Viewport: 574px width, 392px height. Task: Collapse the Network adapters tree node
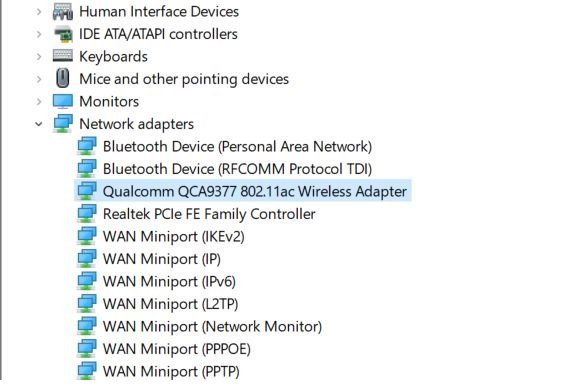pos(38,124)
